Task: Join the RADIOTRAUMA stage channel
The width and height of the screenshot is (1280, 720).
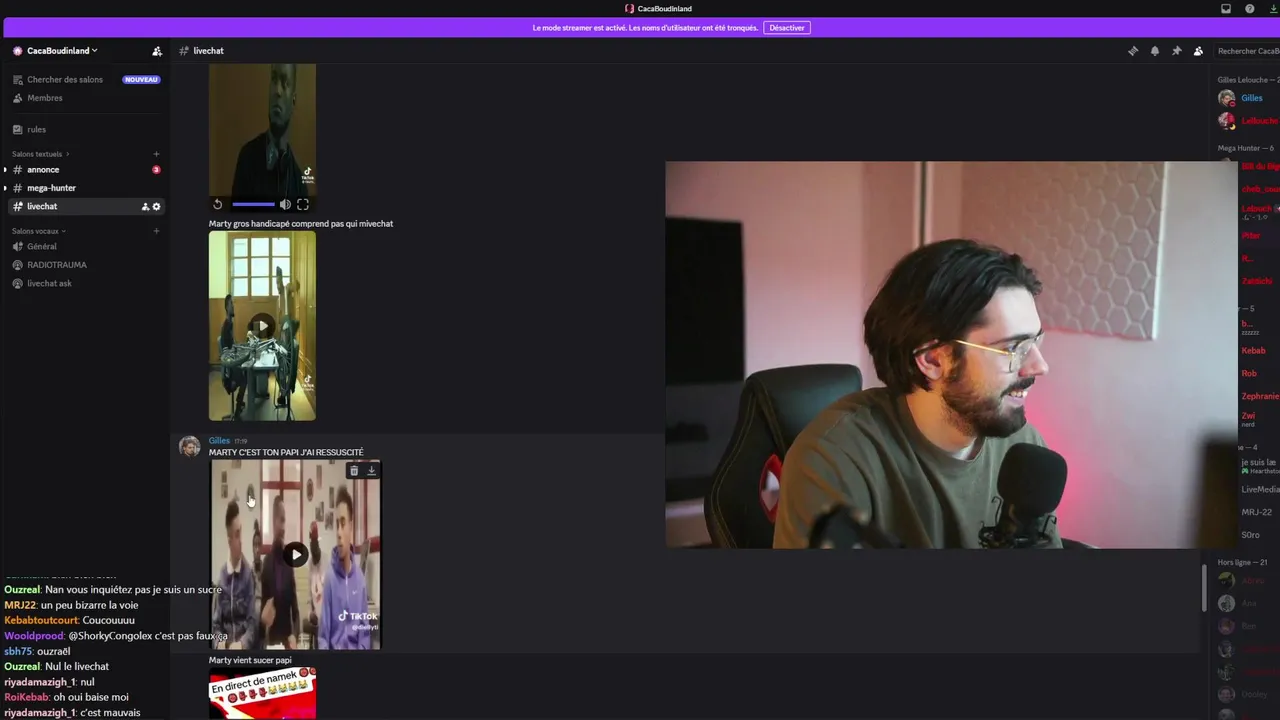Action: [x=57, y=265]
